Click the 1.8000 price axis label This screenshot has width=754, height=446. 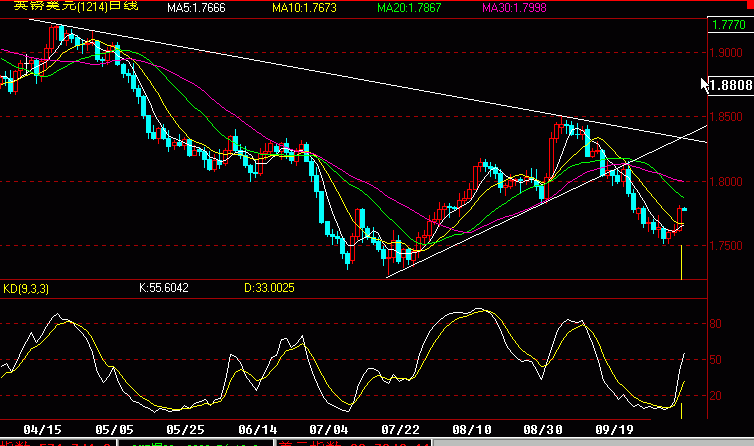click(x=726, y=182)
